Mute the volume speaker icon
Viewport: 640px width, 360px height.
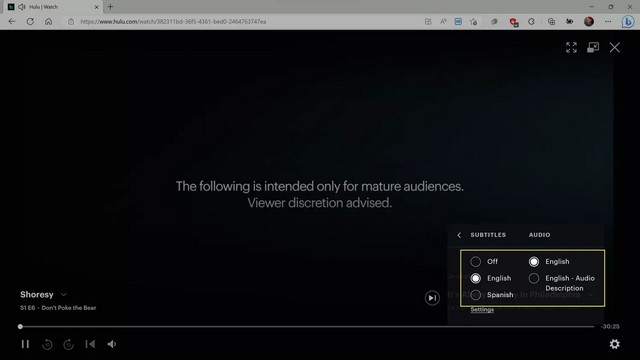pos(111,344)
